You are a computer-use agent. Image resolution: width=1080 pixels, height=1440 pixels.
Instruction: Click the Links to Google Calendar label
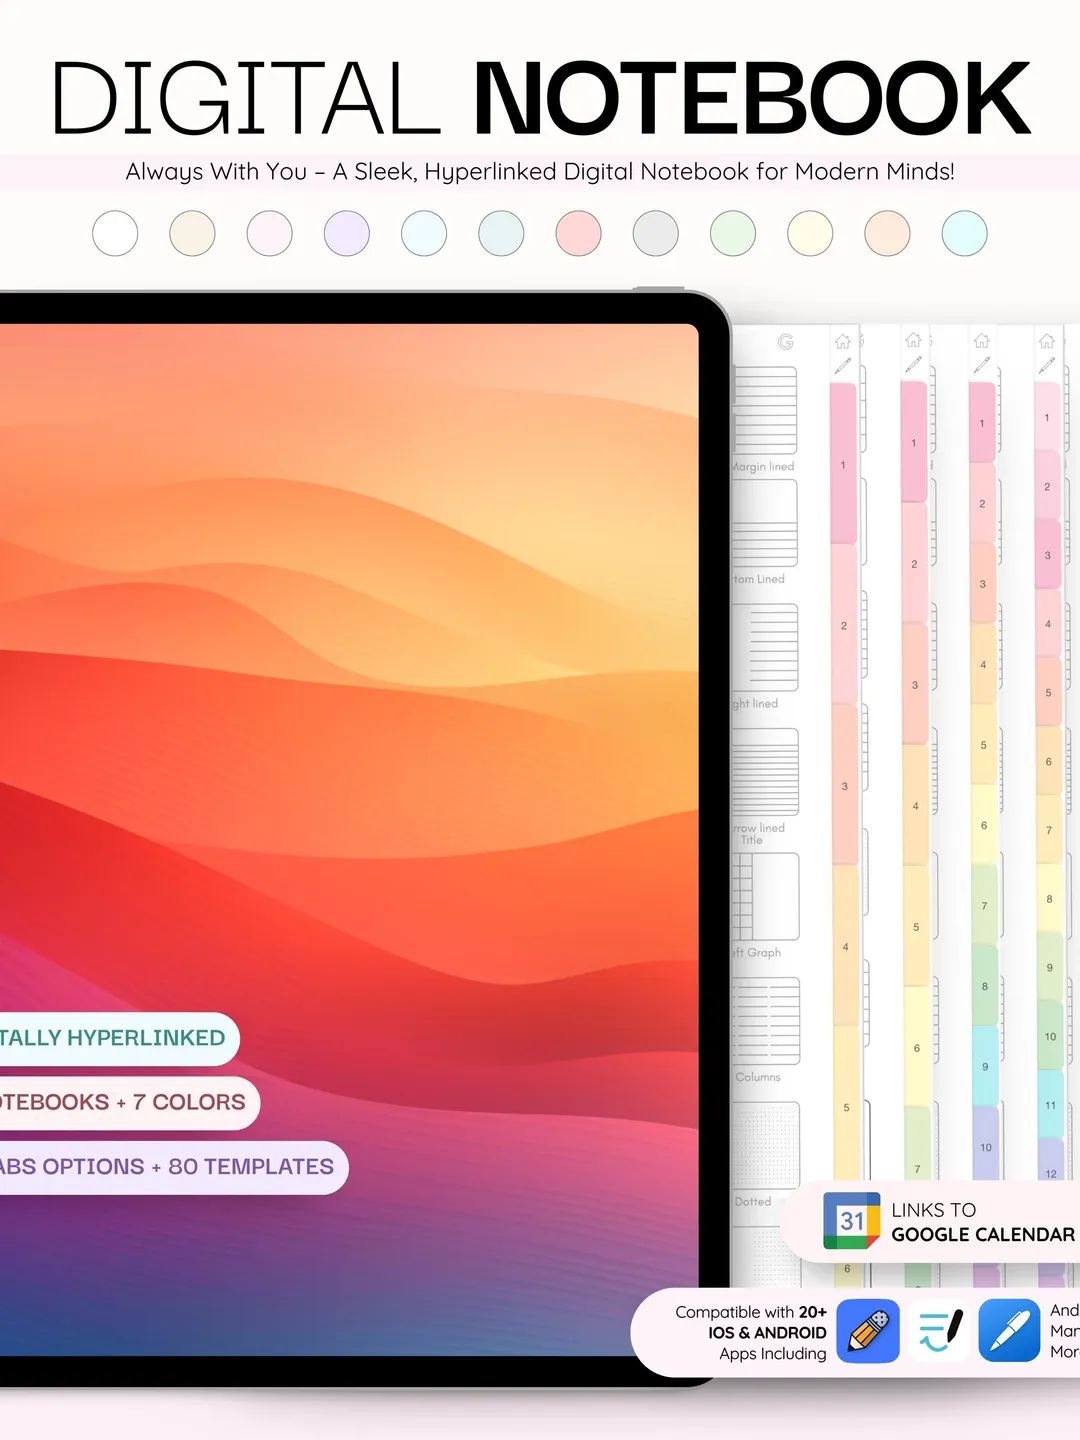click(983, 1222)
